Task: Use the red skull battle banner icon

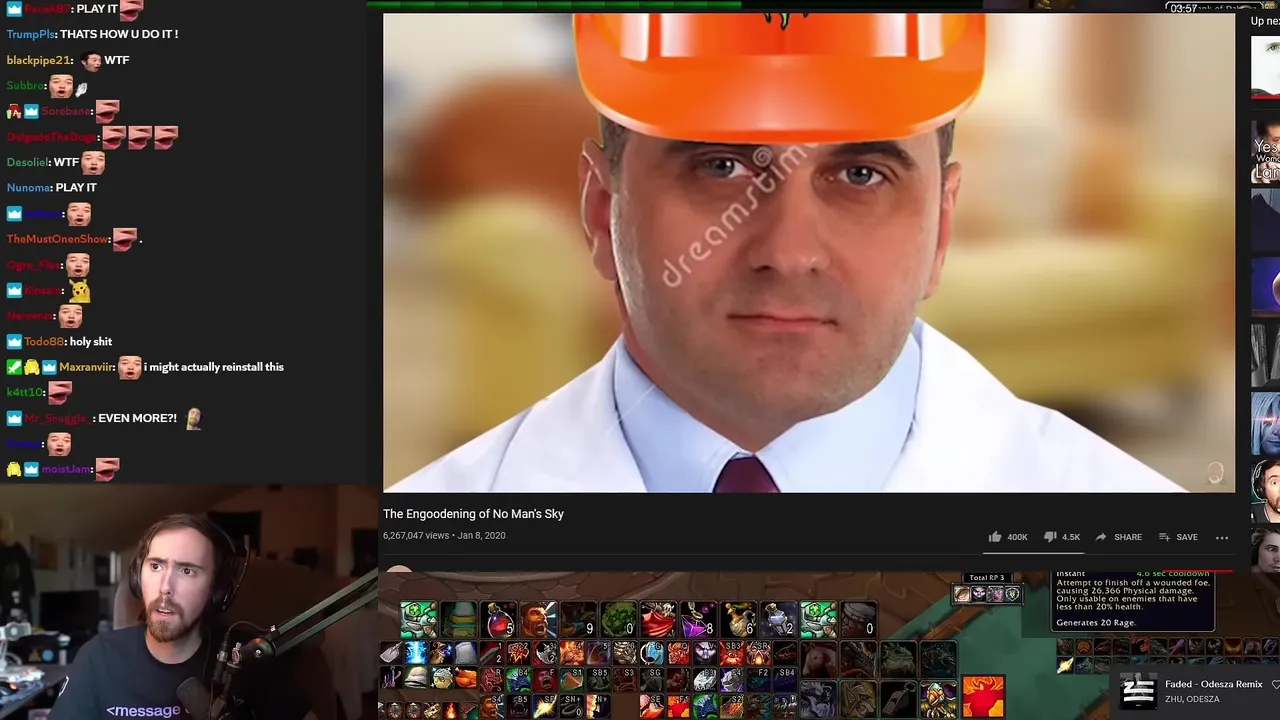Action: pyautogui.click(x=659, y=619)
